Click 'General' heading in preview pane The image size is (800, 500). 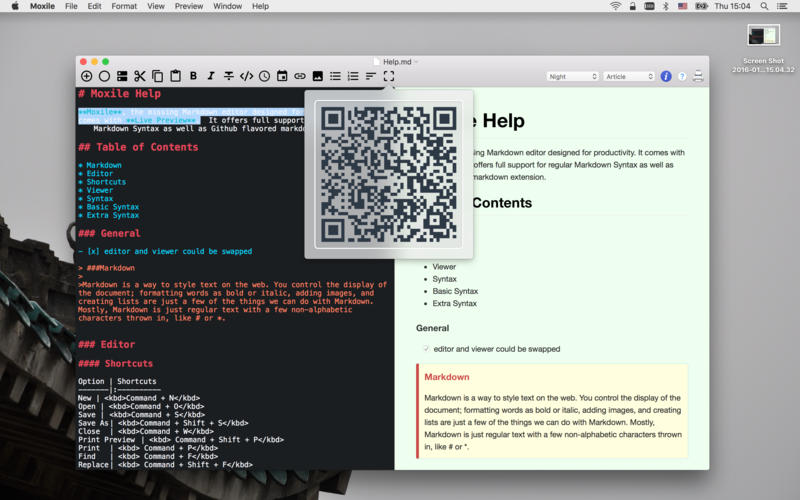coord(433,328)
